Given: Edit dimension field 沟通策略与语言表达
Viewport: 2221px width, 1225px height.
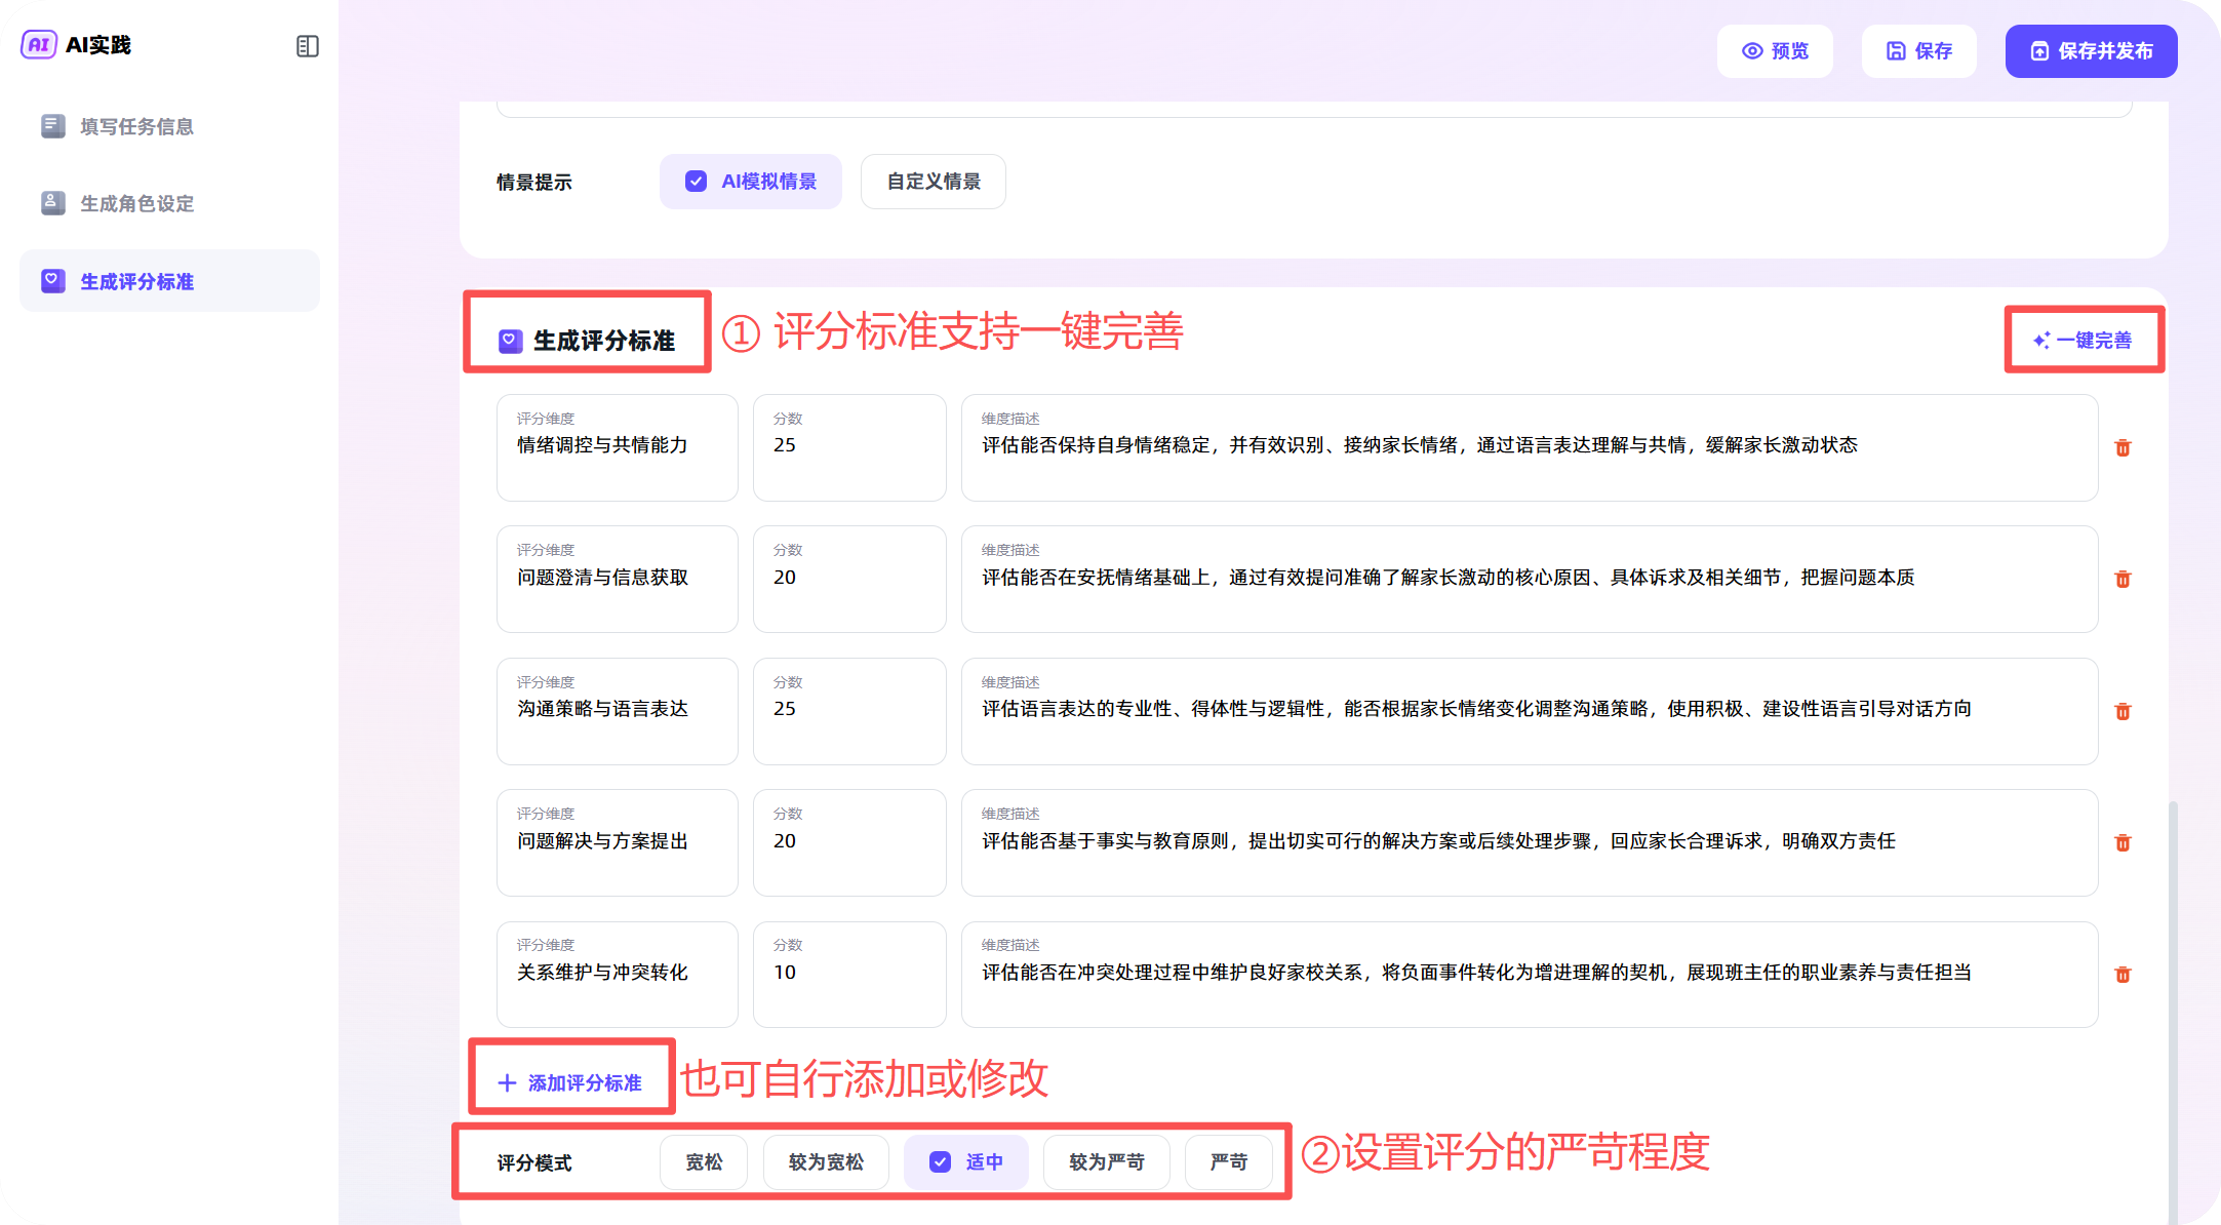Looking at the screenshot, I should (617, 711).
